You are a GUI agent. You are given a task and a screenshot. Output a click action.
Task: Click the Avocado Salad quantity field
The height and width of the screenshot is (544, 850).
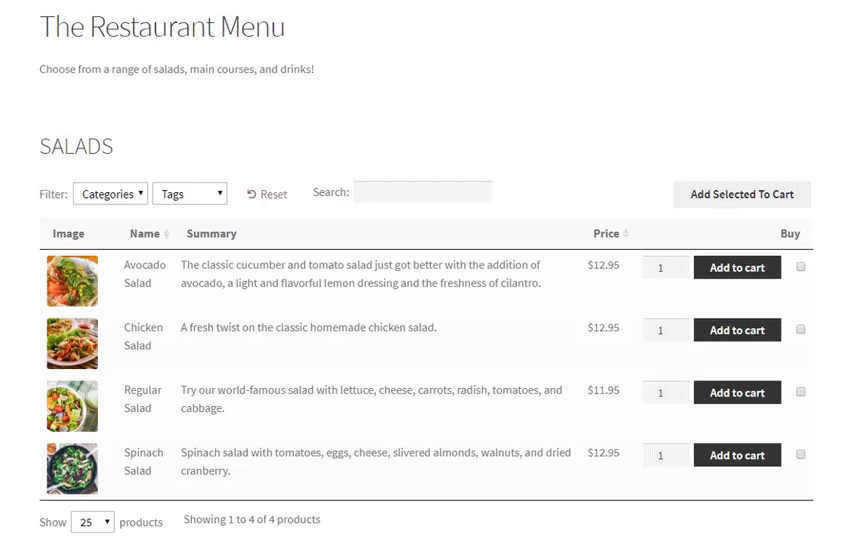coord(666,268)
